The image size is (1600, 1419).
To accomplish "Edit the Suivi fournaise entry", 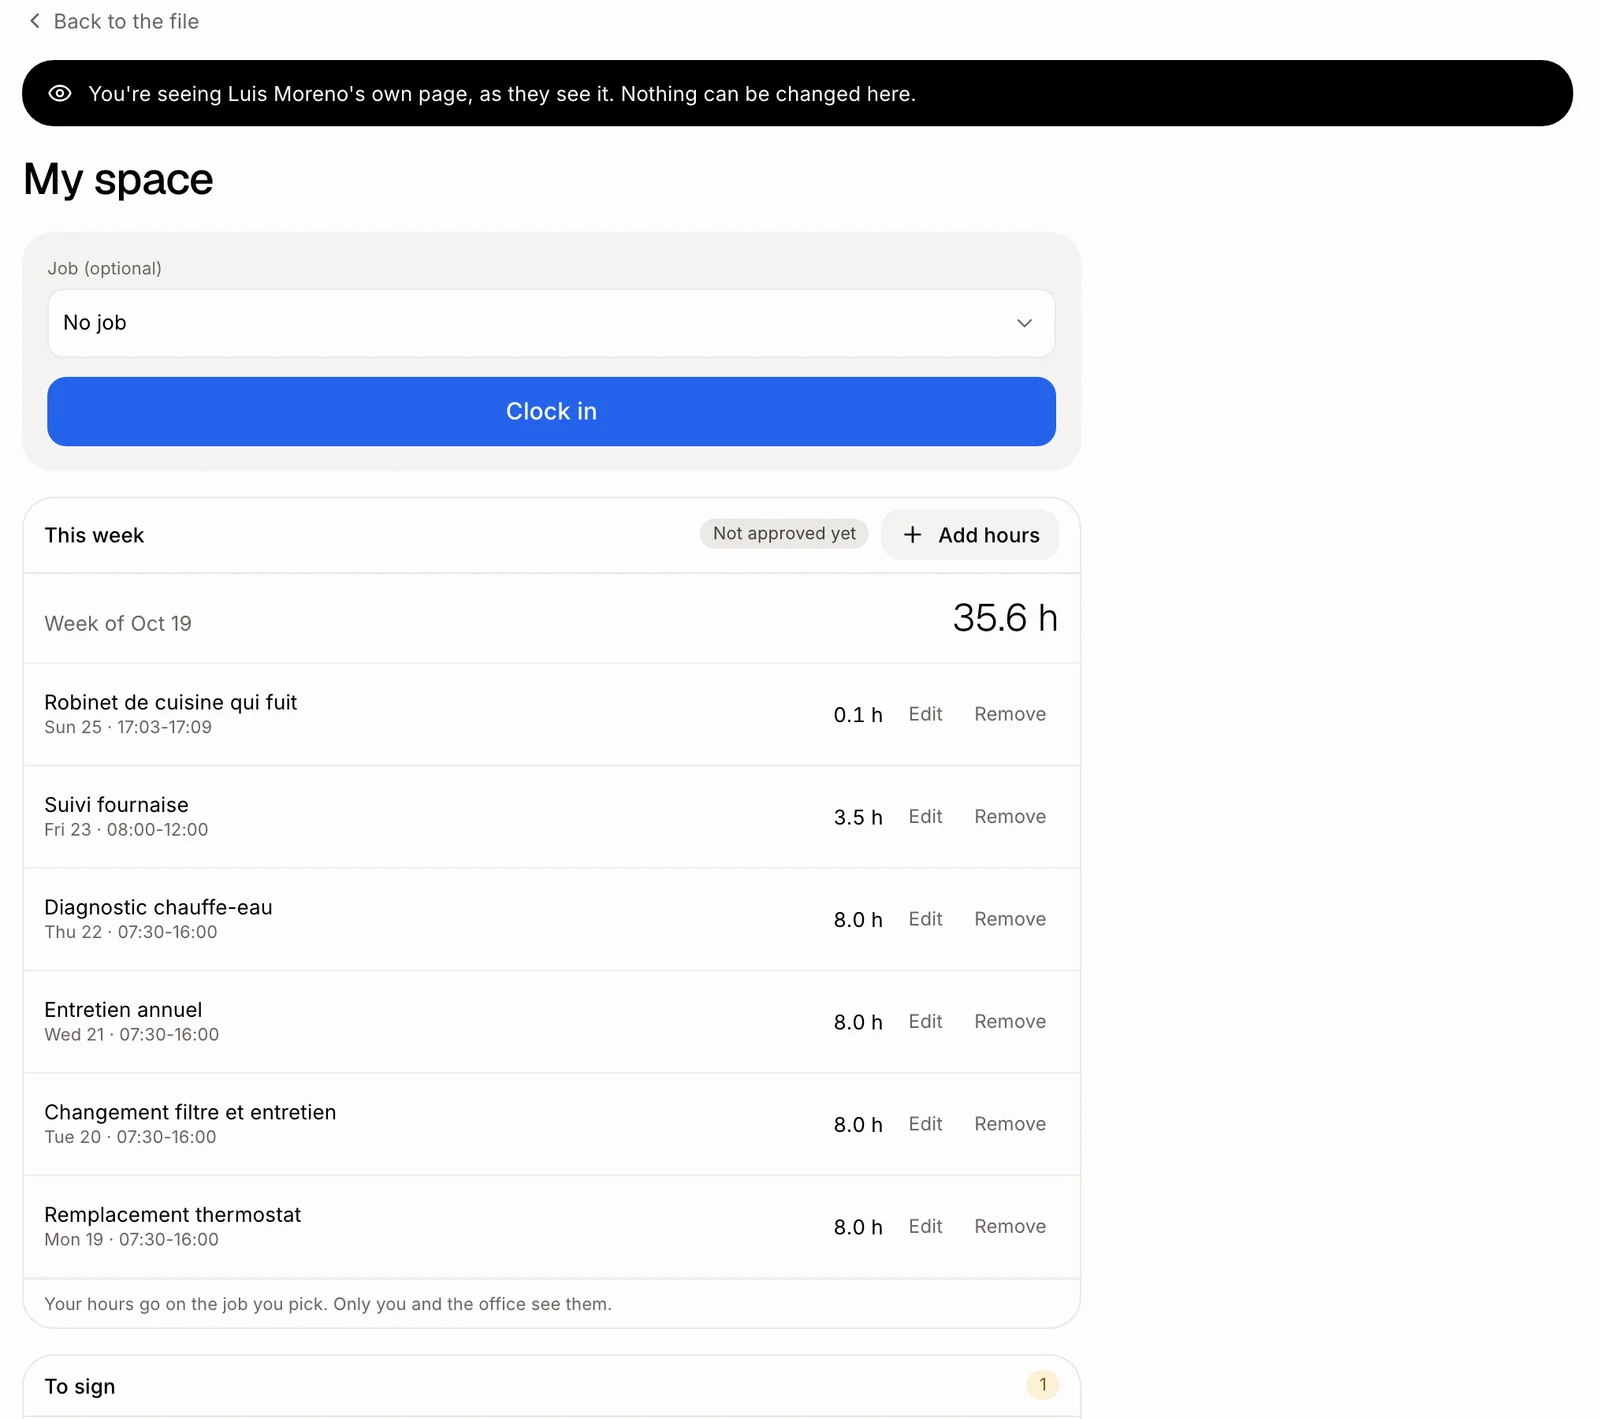I will coord(925,816).
